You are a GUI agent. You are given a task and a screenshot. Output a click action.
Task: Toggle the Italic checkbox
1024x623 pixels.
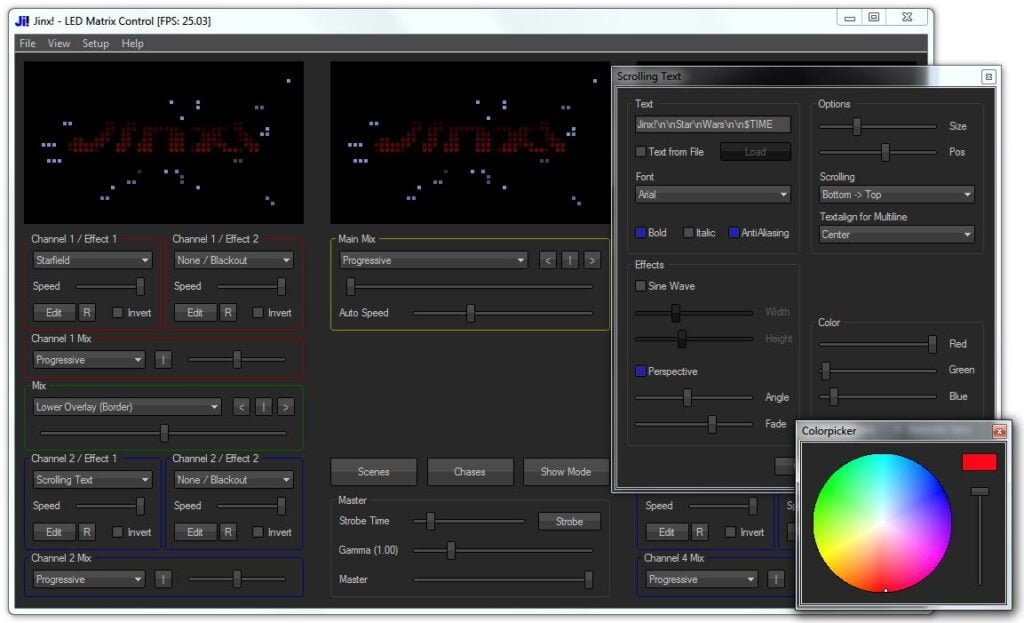click(690, 232)
